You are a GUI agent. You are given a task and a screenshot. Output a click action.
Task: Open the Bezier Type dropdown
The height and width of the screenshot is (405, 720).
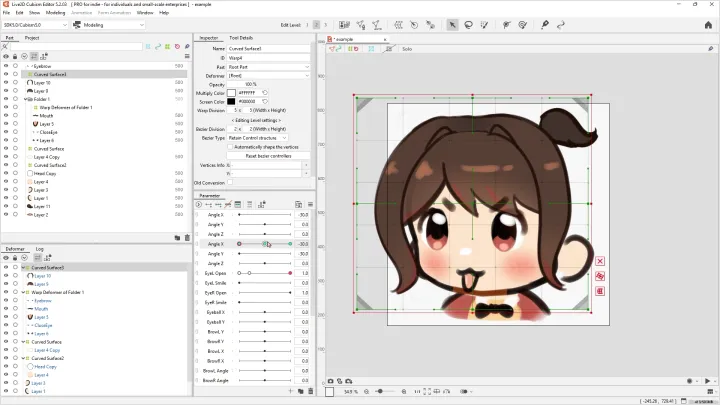pyautogui.click(x=258, y=138)
